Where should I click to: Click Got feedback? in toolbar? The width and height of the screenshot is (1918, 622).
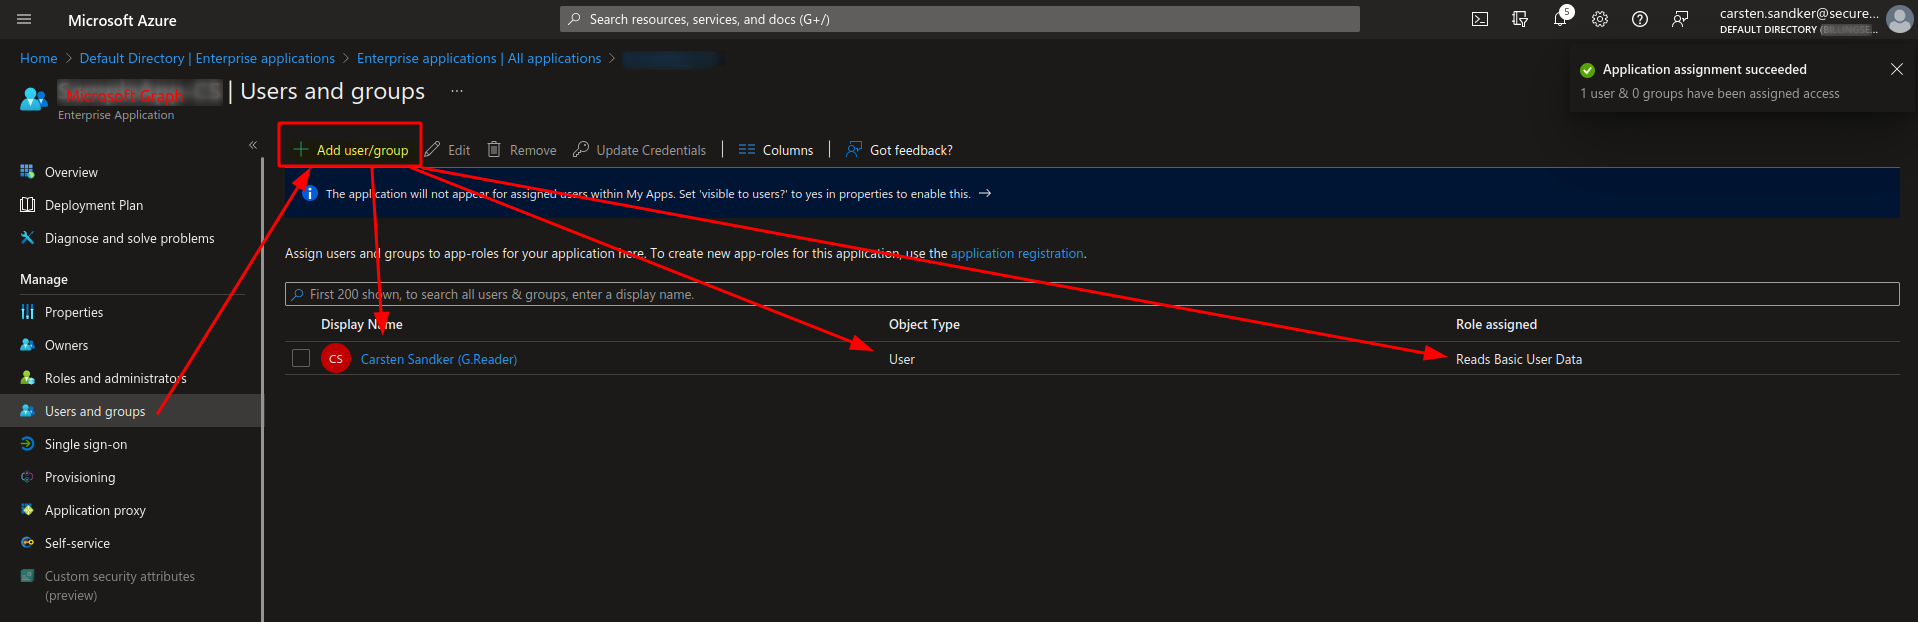coord(899,150)
